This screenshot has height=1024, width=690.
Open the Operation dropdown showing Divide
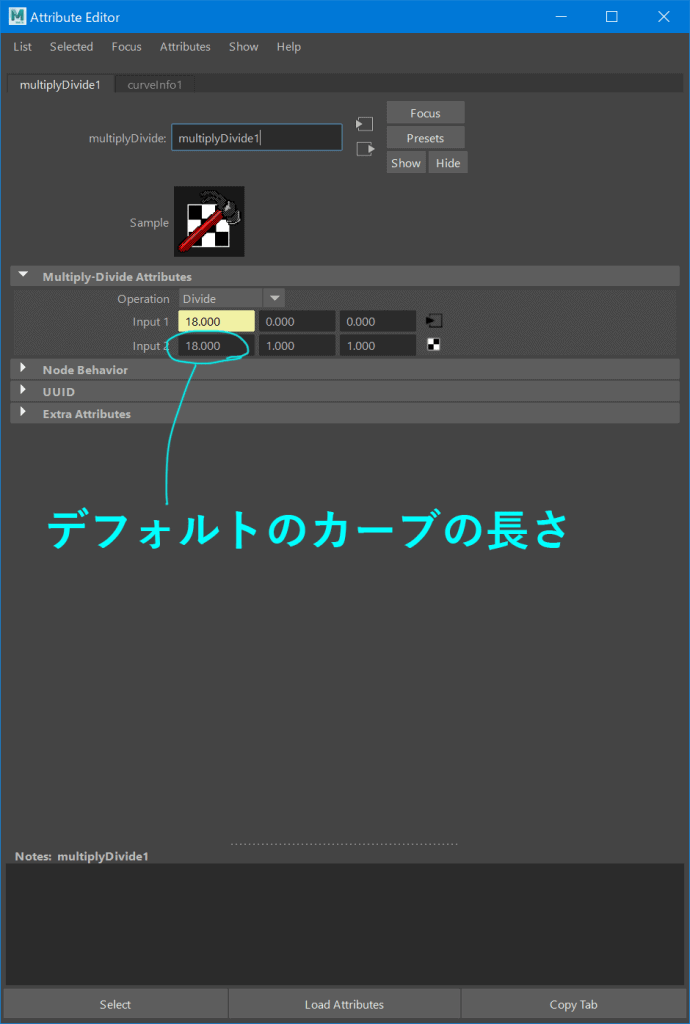pos(232,298)
